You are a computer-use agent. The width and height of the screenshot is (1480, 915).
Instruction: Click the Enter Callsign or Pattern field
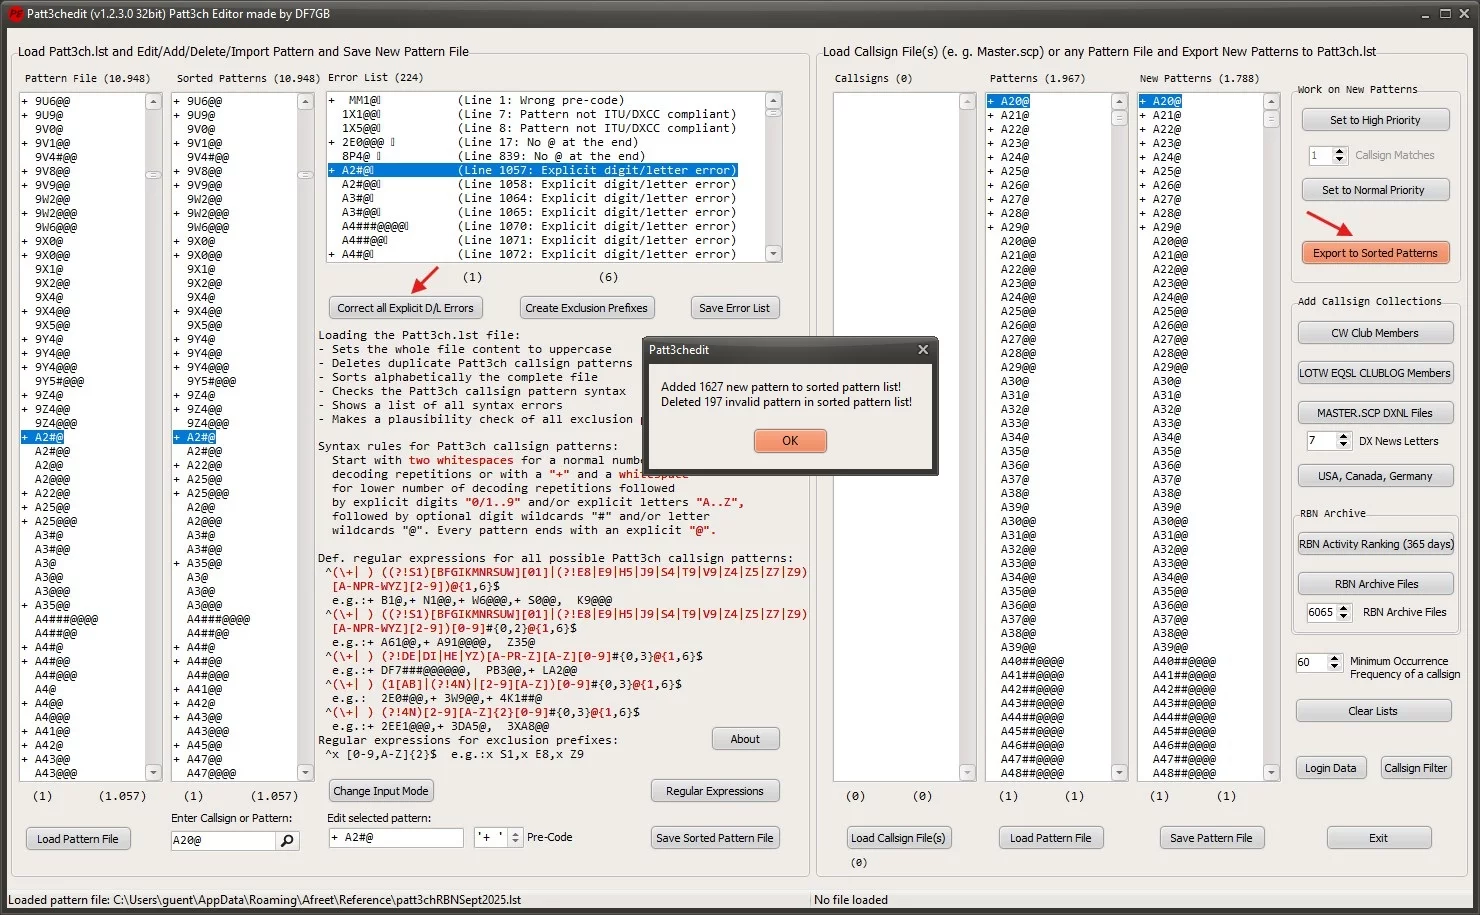pos(222,841)
